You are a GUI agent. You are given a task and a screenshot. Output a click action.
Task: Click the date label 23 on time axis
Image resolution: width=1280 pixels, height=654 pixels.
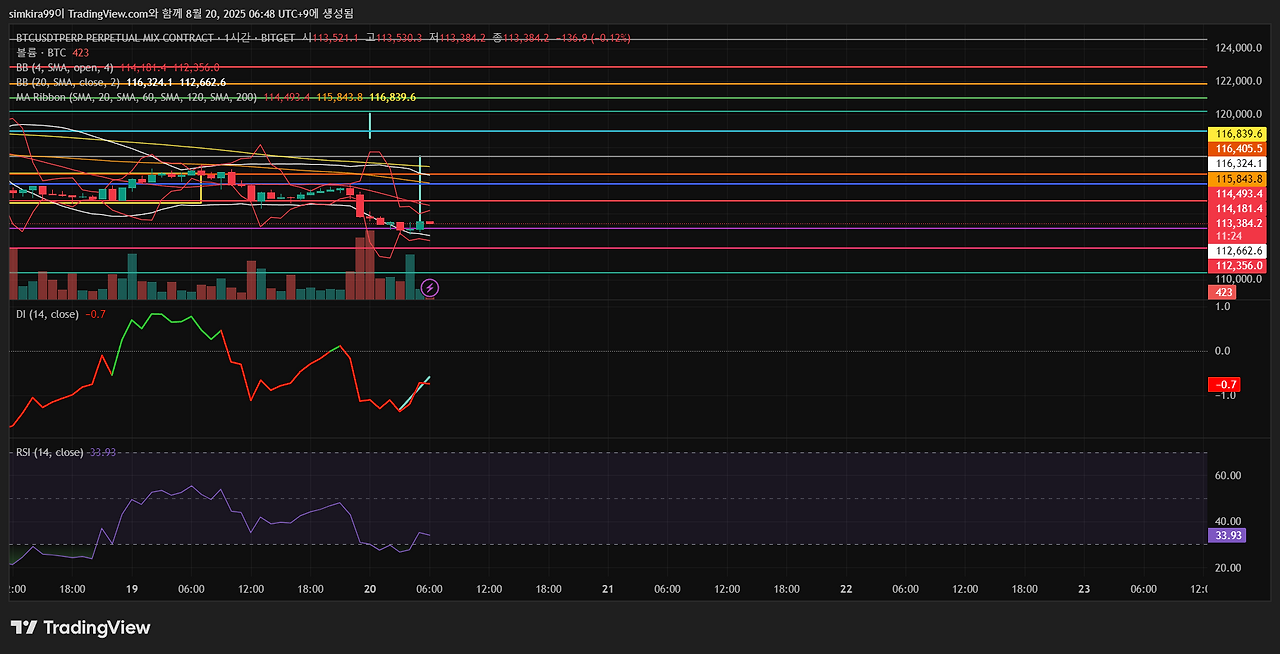[x=1084, y=590]
